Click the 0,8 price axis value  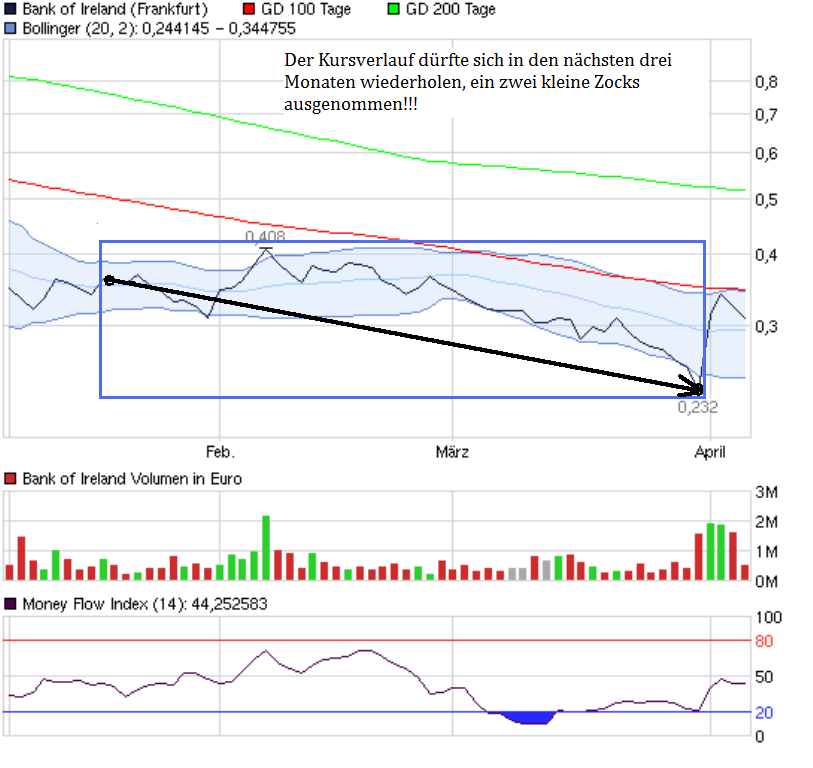pos(766,82)
